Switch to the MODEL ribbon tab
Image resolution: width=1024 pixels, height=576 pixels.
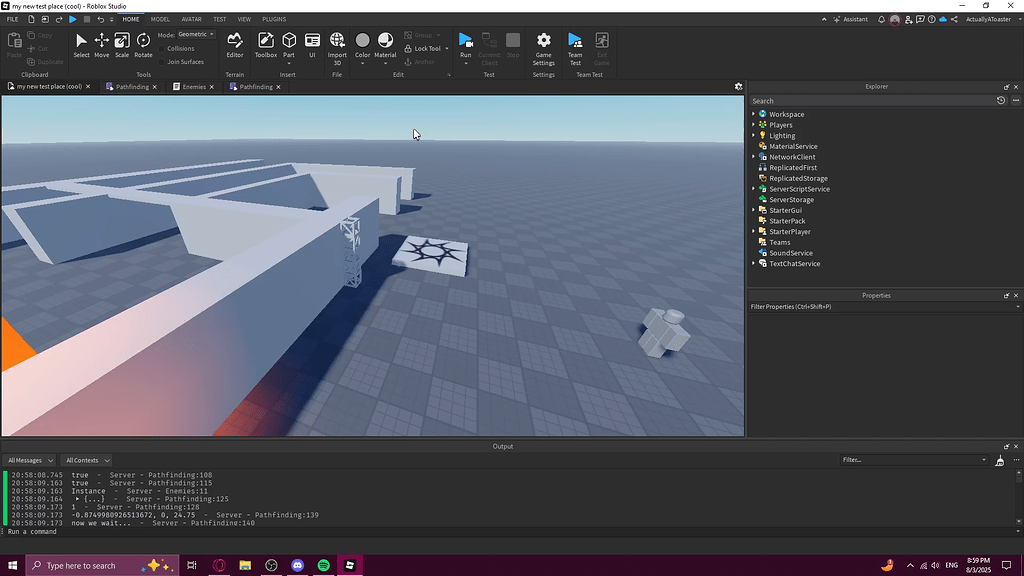[160, 20]
